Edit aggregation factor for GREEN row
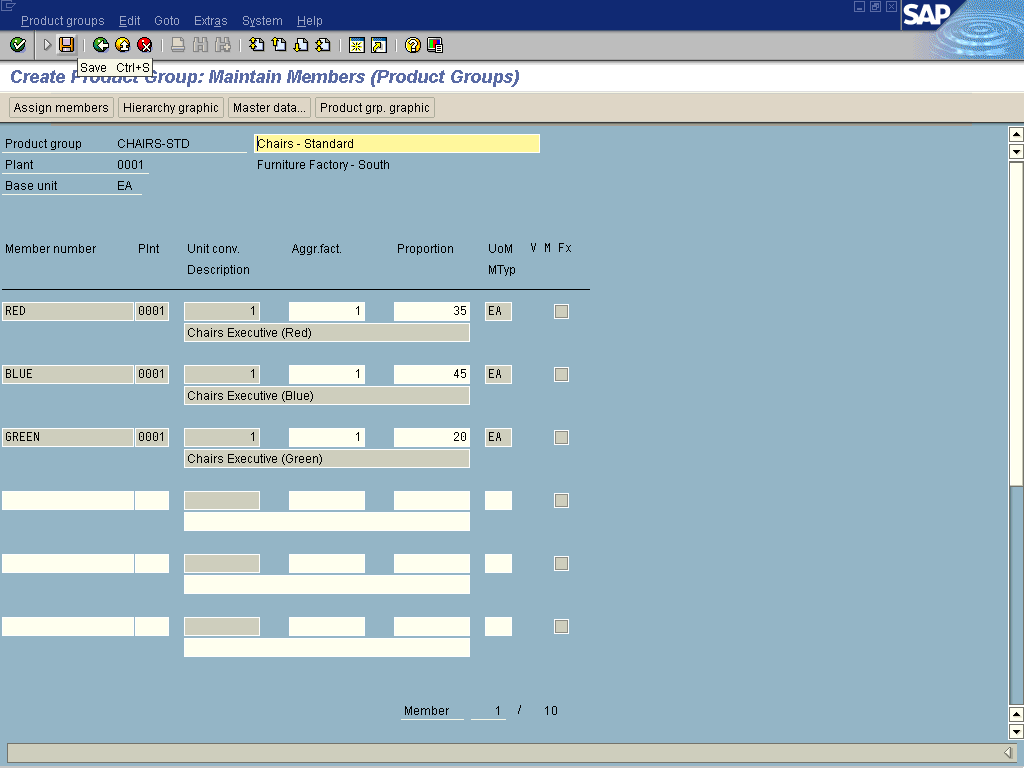The height and width of the screenshot is (768, 1024). (327, 437)
